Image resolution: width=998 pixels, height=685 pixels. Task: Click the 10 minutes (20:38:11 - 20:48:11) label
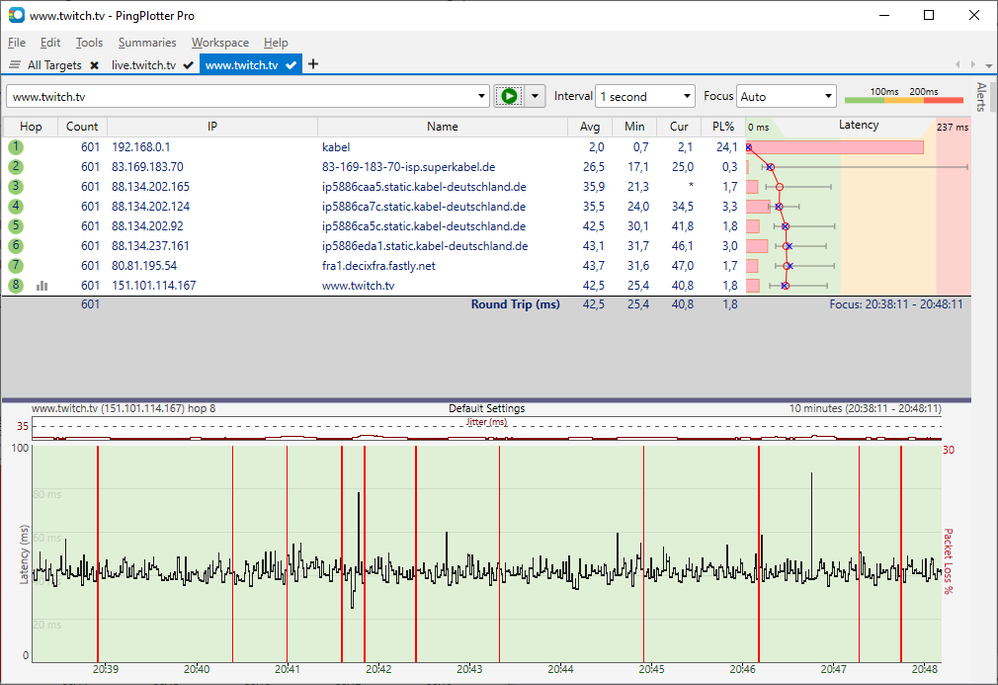[x=865, y=408]
